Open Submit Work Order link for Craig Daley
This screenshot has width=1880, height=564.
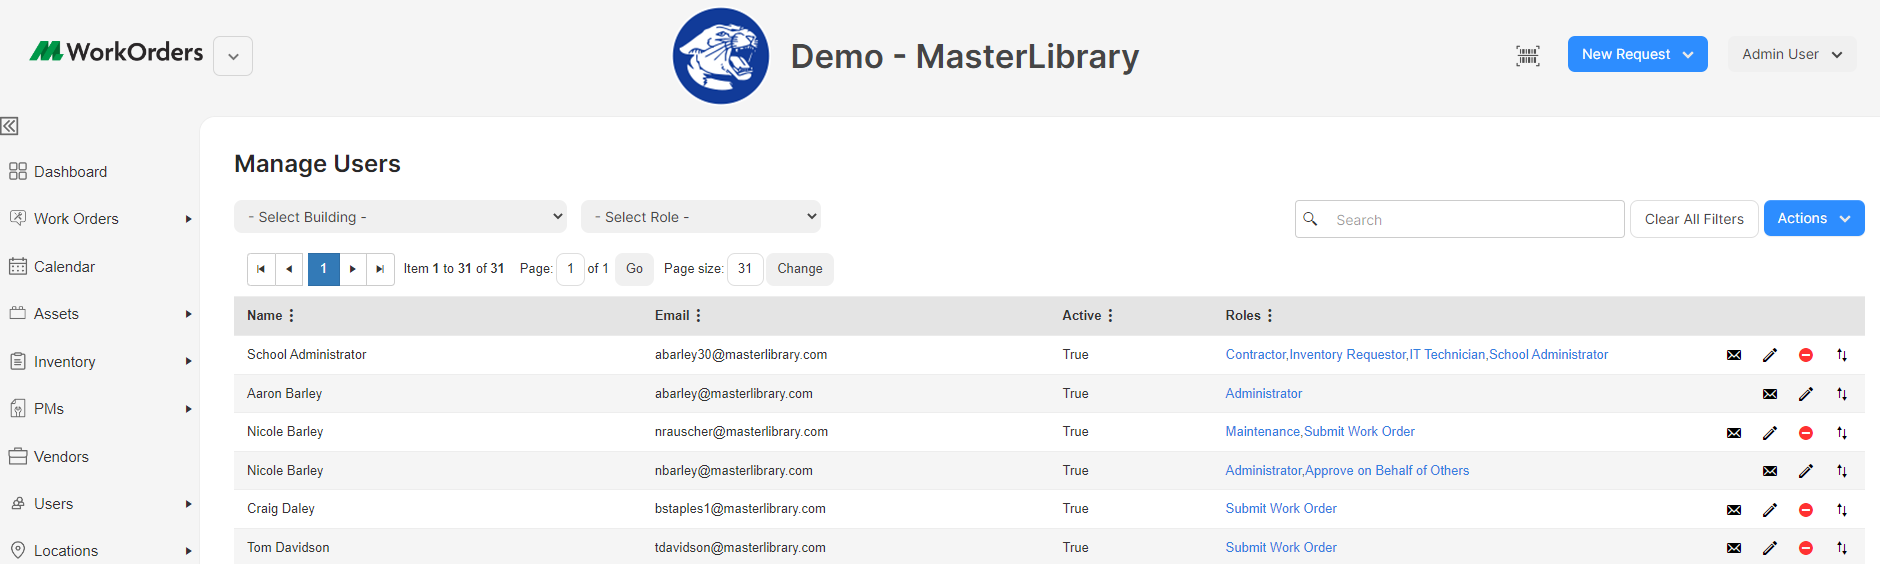[x=1281, y=509]
